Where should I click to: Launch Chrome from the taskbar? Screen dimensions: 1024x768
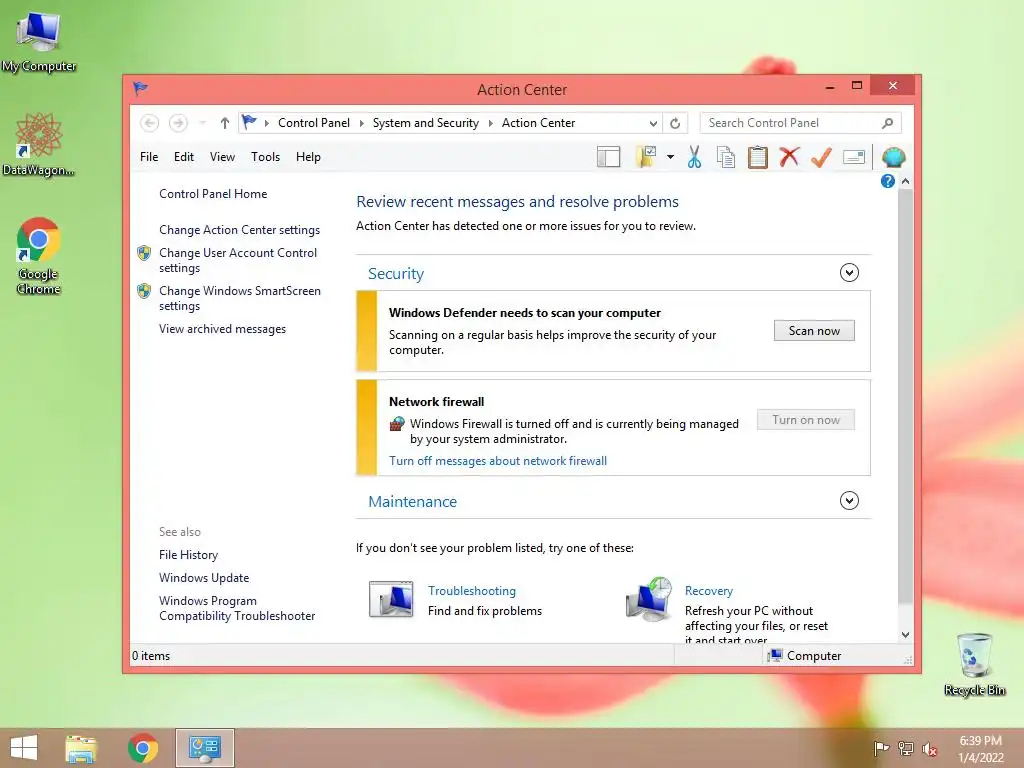point(142,748)
